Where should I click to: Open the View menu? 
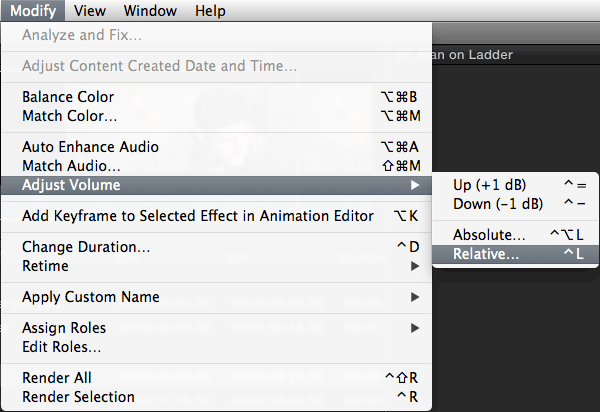click(90, 11)
